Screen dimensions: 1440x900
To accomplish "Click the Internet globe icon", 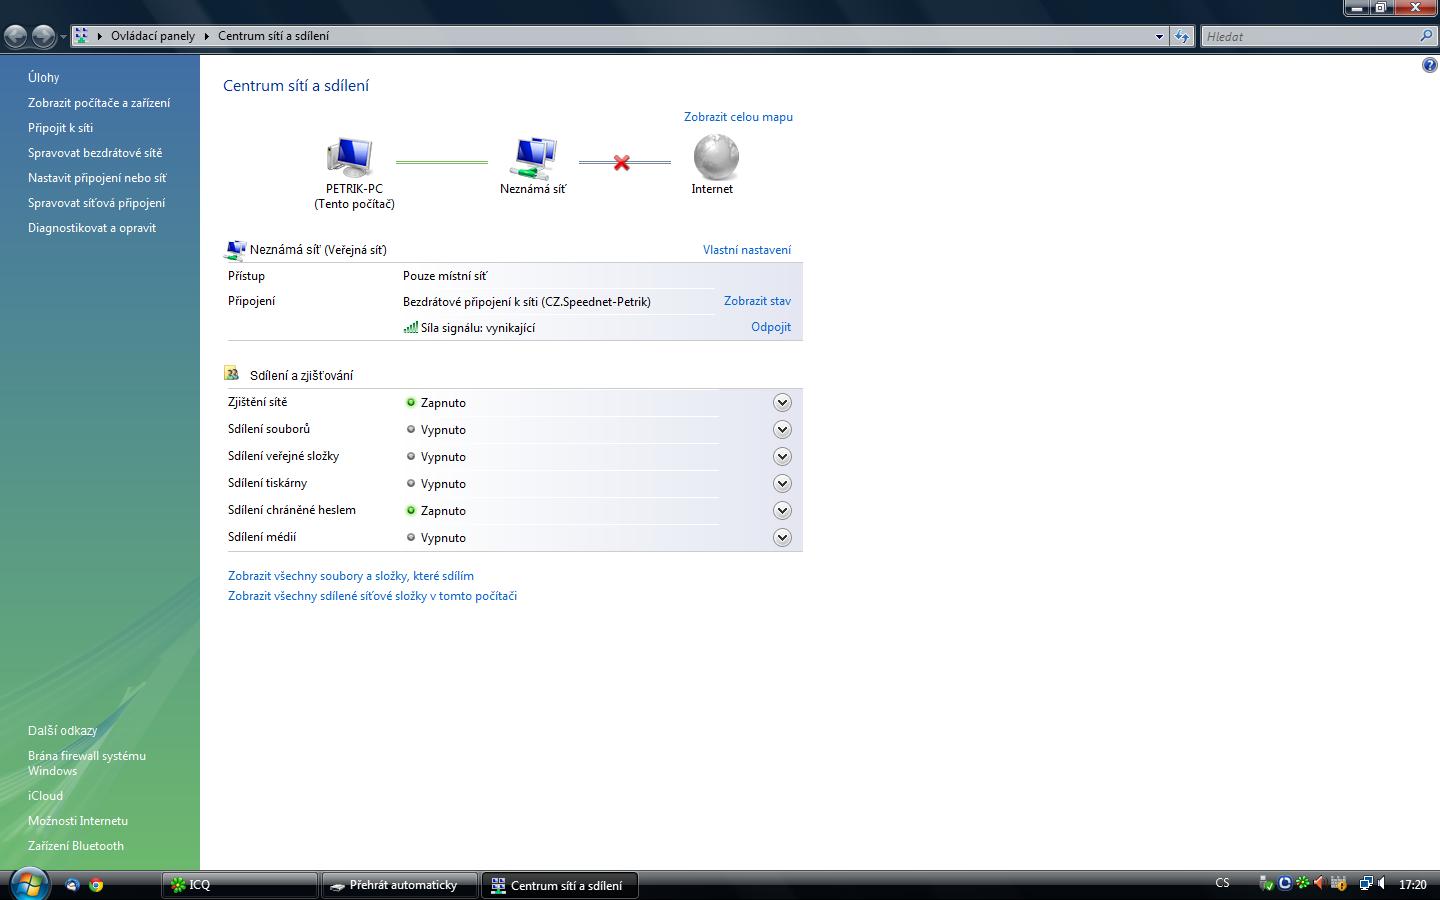I will pyautogui.click(x=716, y=157).
